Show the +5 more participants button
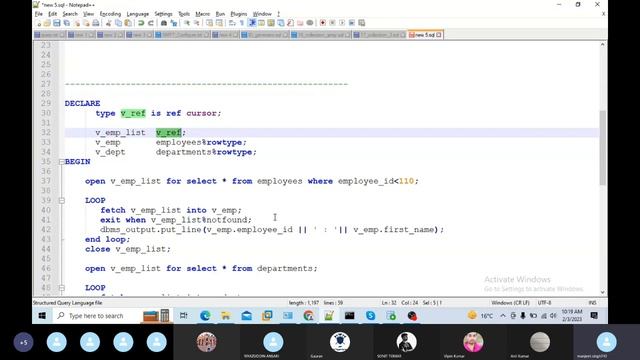The width and height of the screenshot is (640, 360). coord(23,342)
